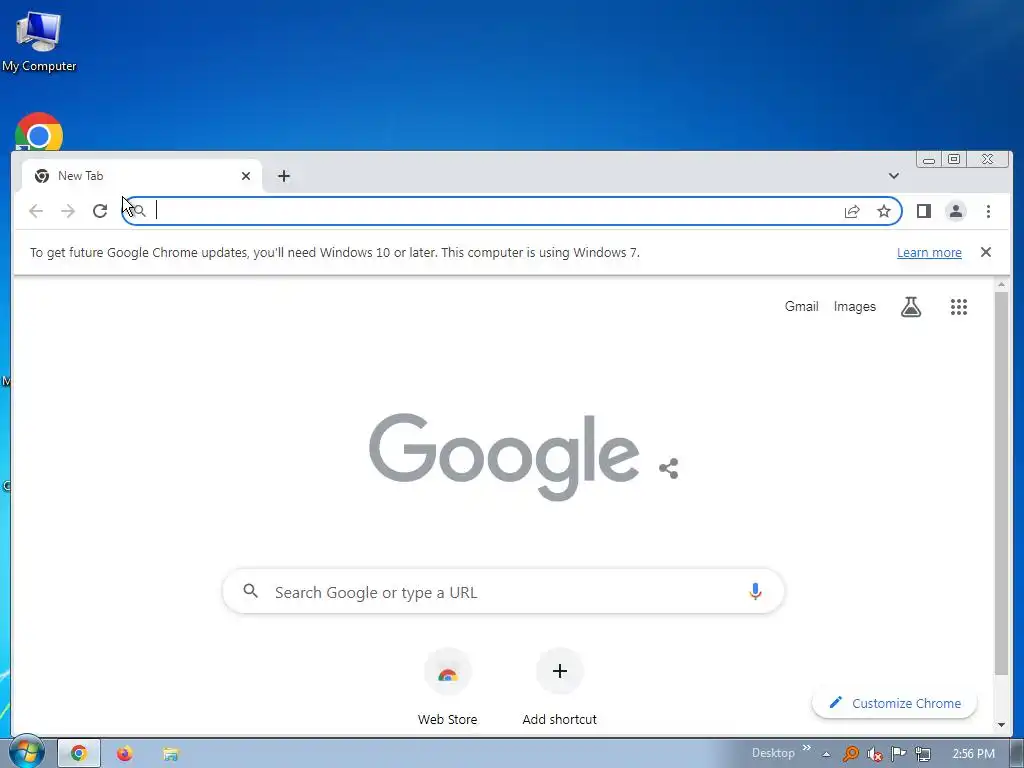Click the Add shortcut button

[559, 688]
